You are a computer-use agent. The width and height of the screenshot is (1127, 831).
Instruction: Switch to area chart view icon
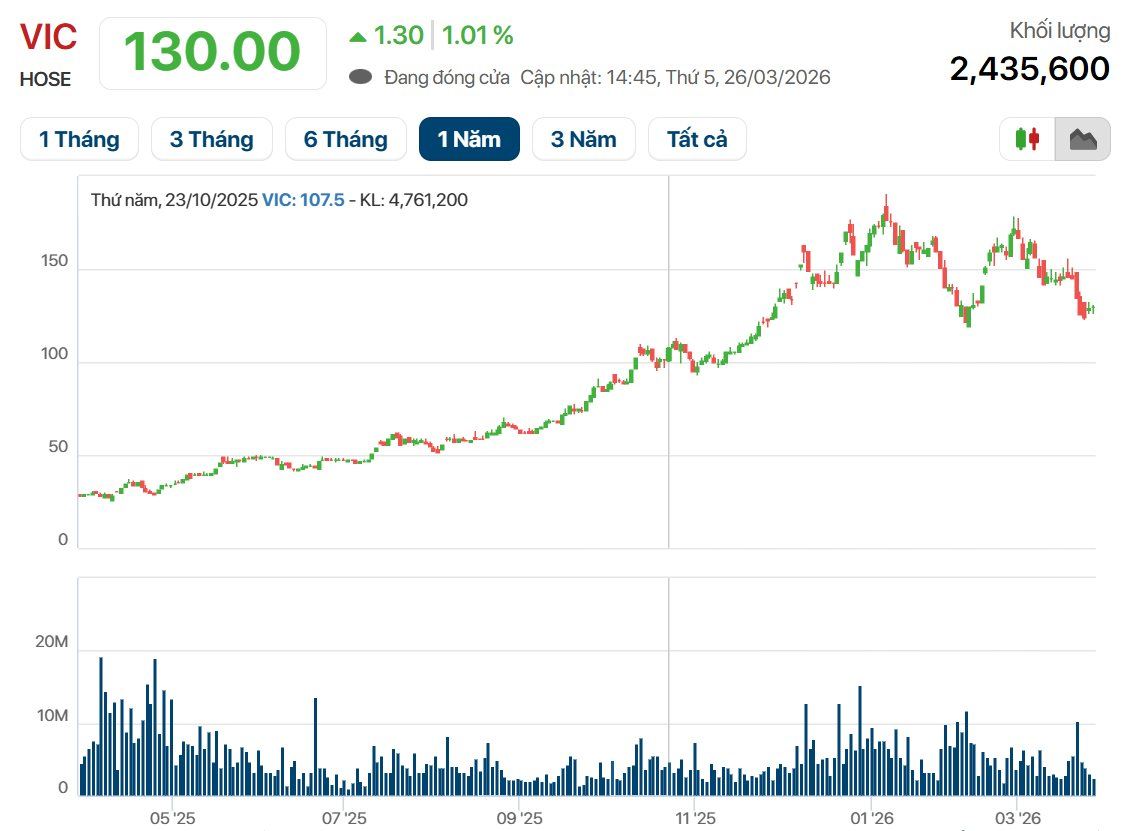click(1083, 139)
